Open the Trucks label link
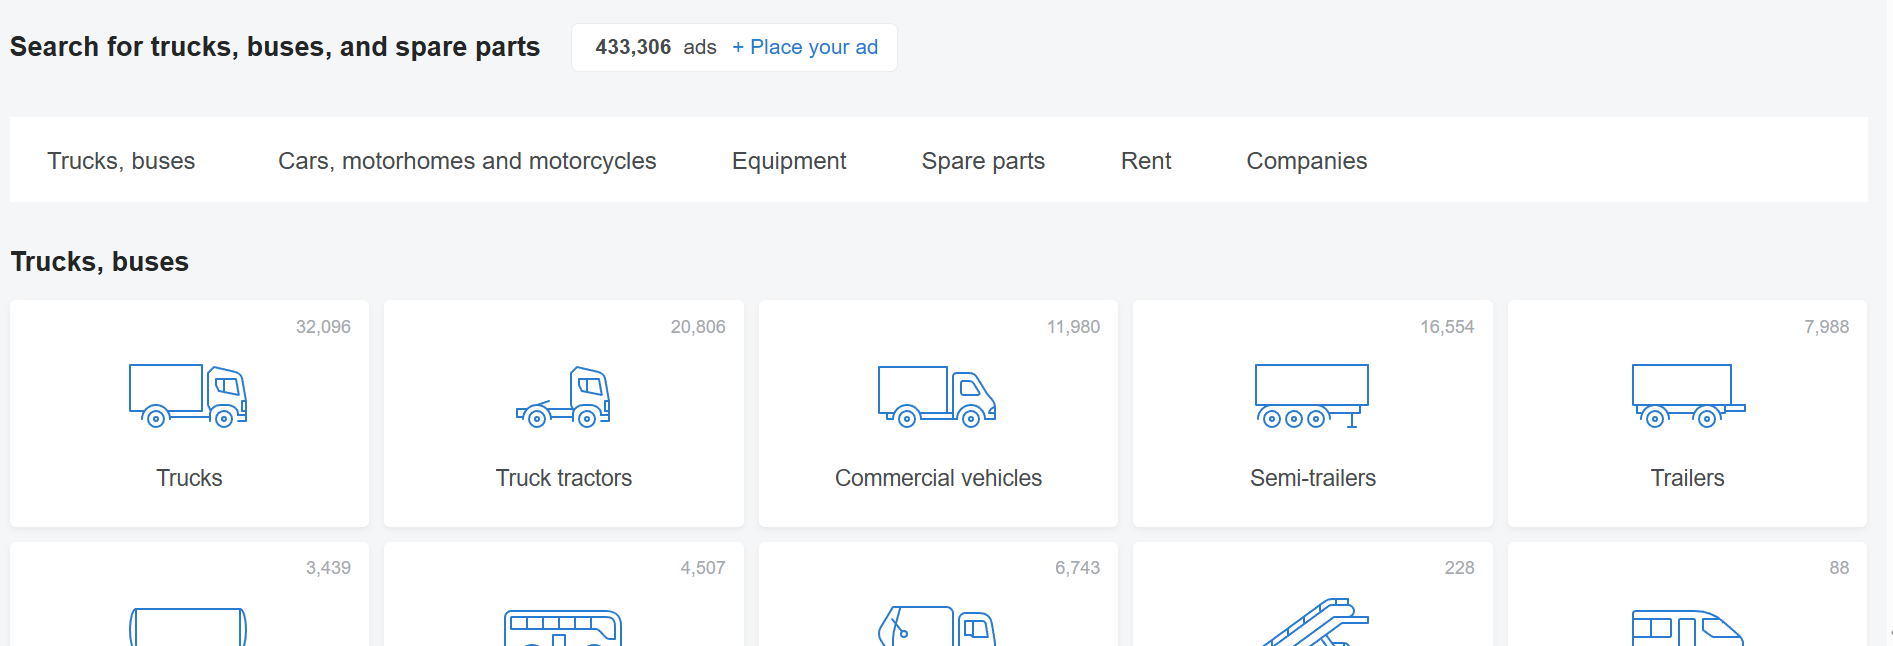1893x646 pixels. tap(189, 478)
